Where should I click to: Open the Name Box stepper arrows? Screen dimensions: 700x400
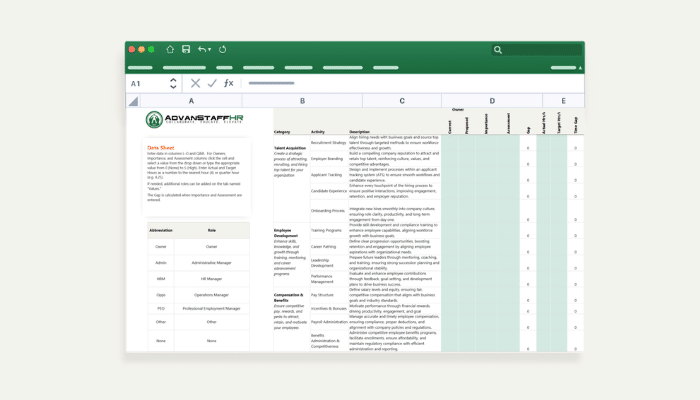(x=173, y=83)
